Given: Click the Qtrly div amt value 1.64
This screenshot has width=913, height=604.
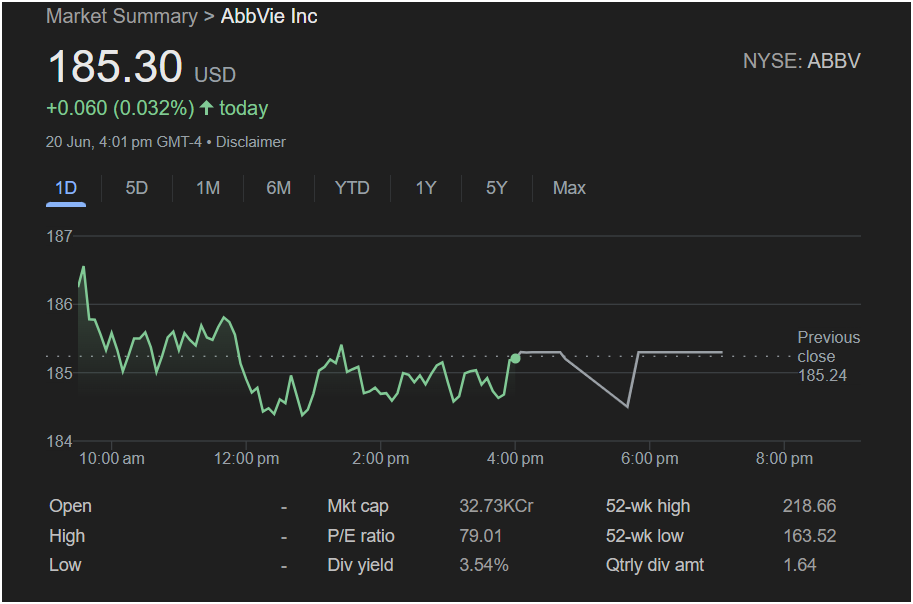Looking at the screenshot, I should (799, 565).
